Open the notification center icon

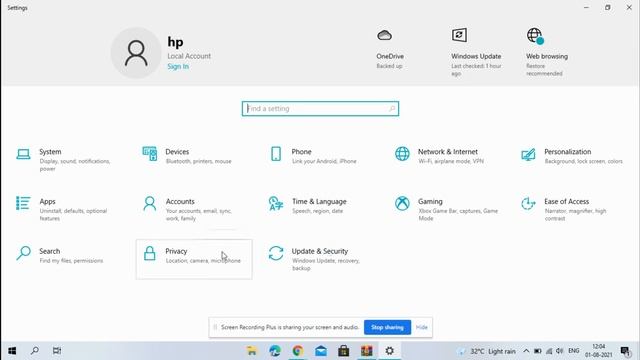click(x=625, y=351)
